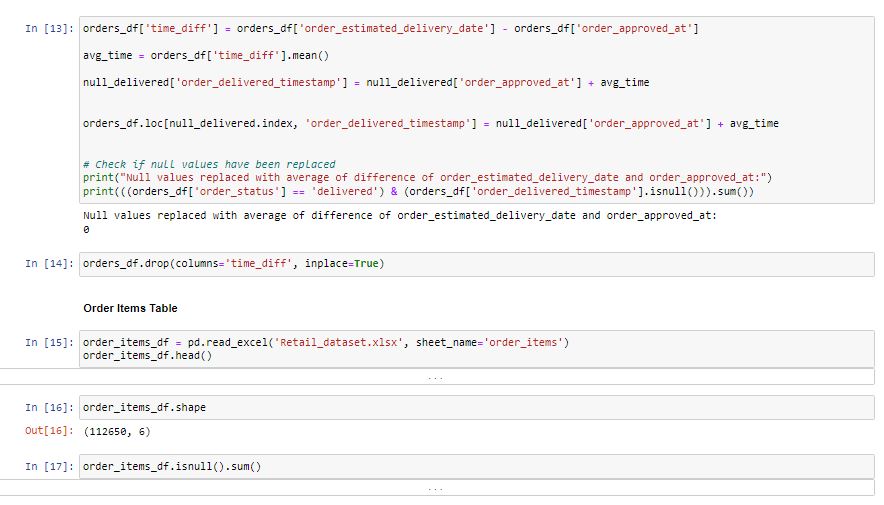This screenshot has height=505, width=884.
Task: Click the 'Null values replaced' output text
Action: [x=400, y=216]
